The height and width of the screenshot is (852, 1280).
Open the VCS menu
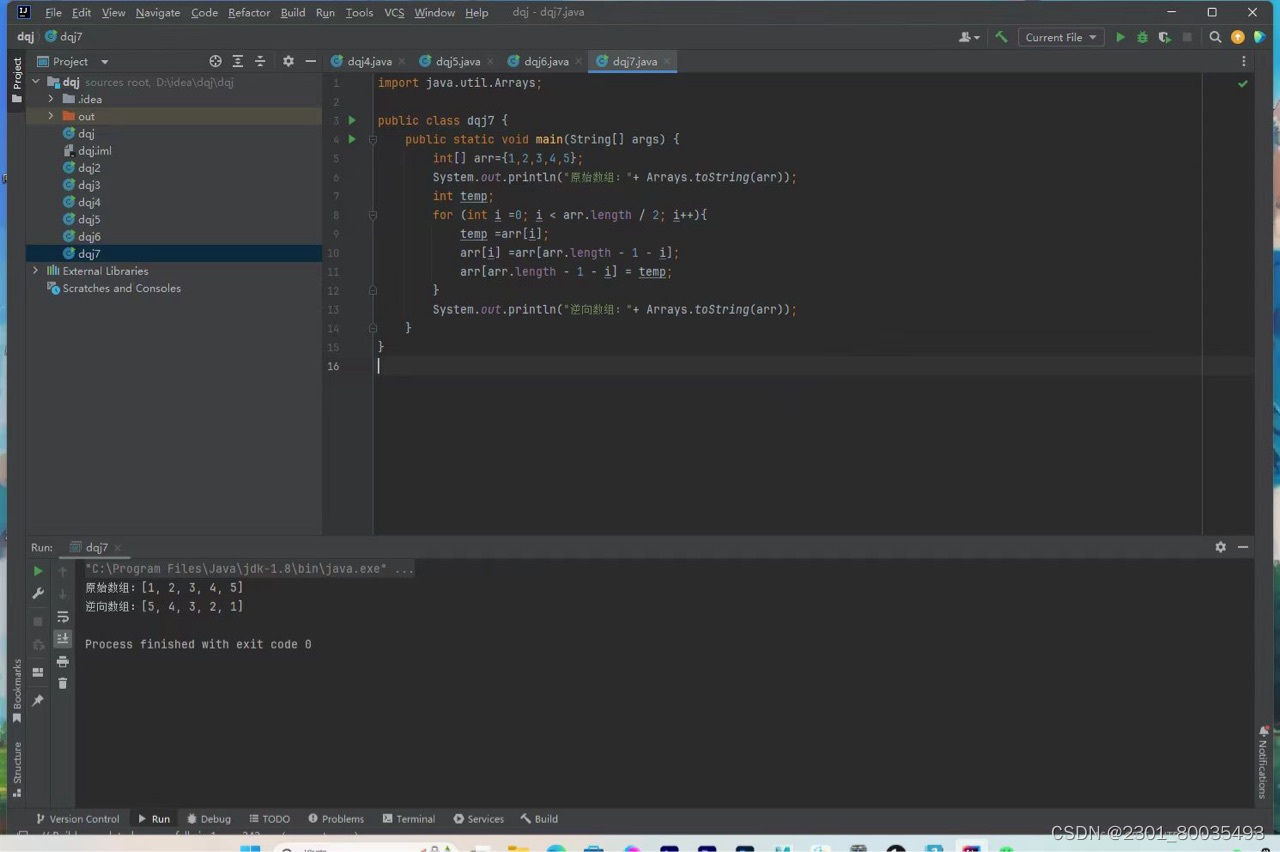(x=394, y=12)
